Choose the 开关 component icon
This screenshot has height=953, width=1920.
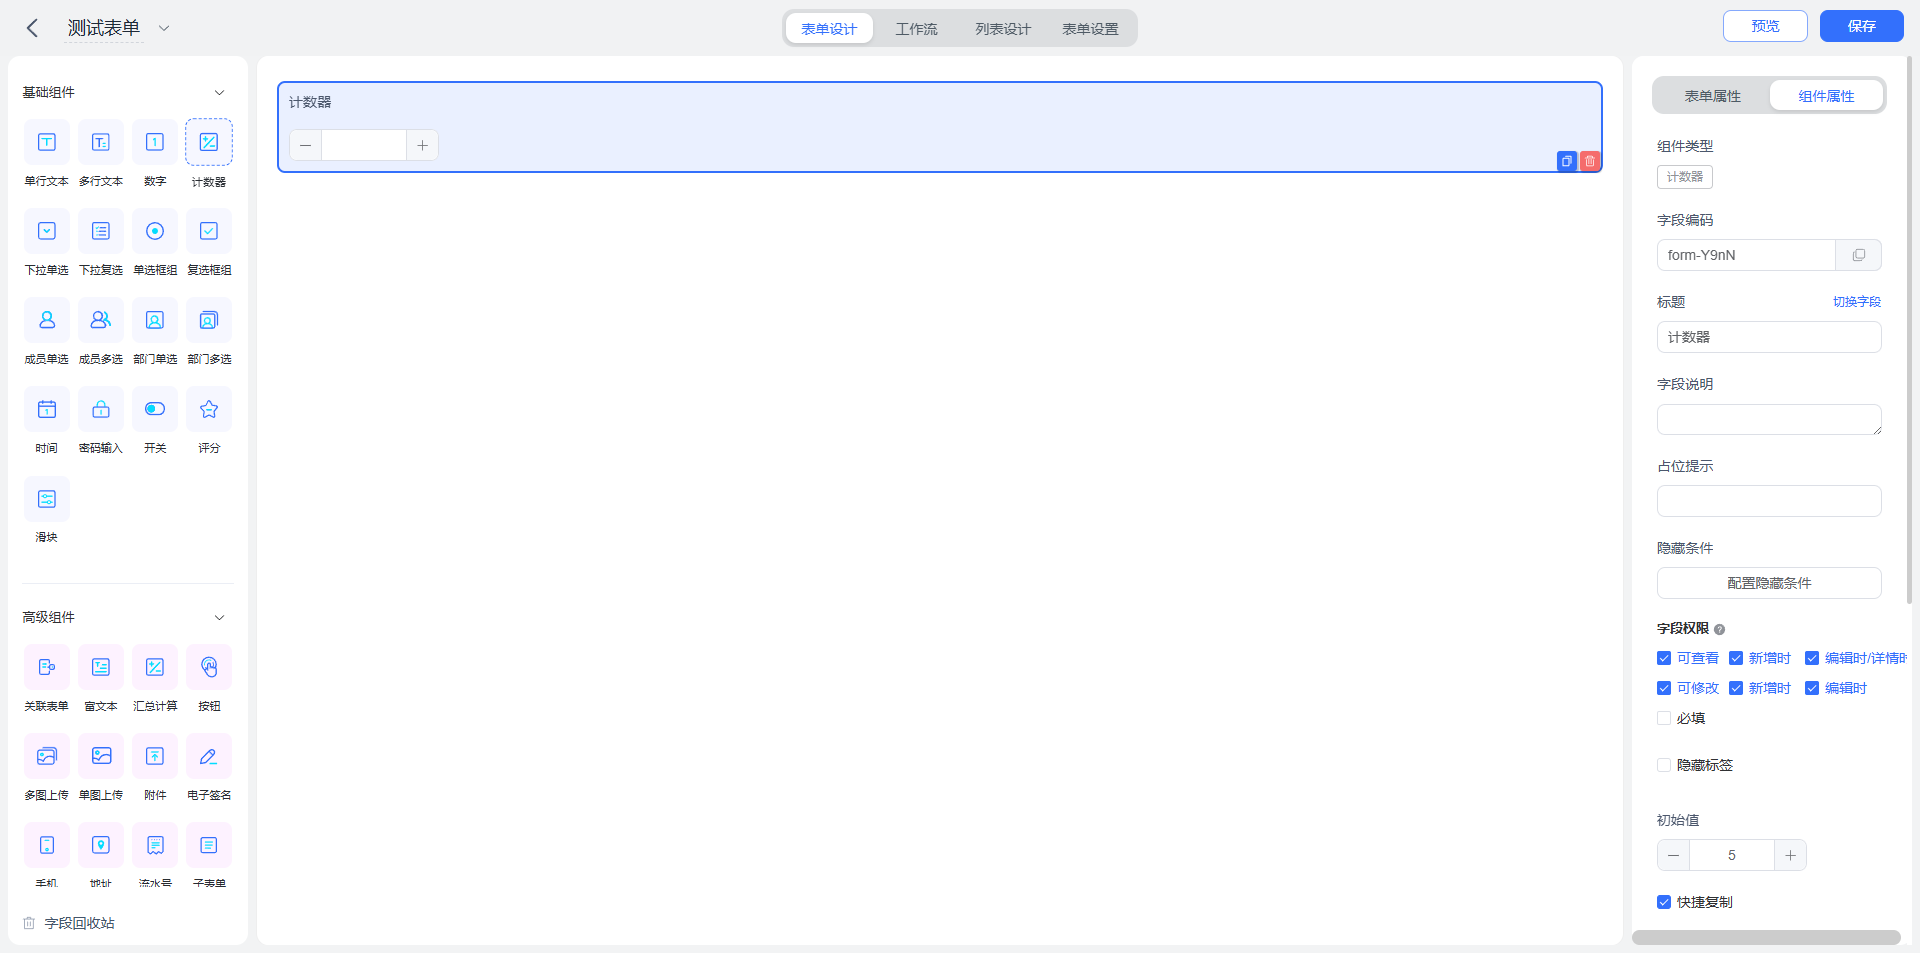coord(155,409)
